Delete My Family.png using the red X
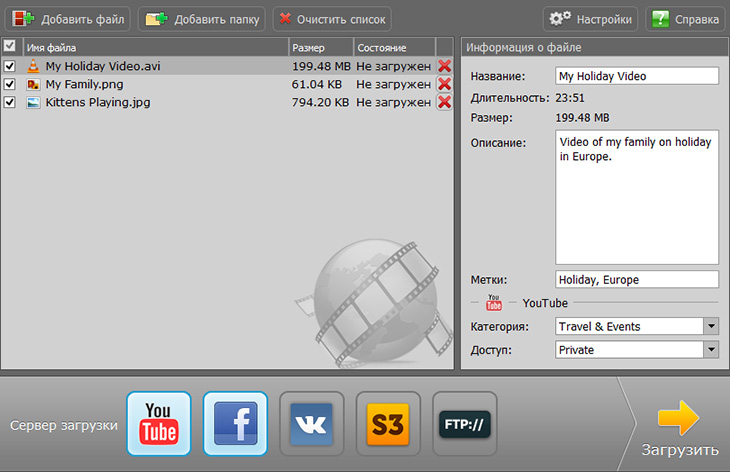Image resolution: width=730 pixels, height=472 pixels. (445, 84)
